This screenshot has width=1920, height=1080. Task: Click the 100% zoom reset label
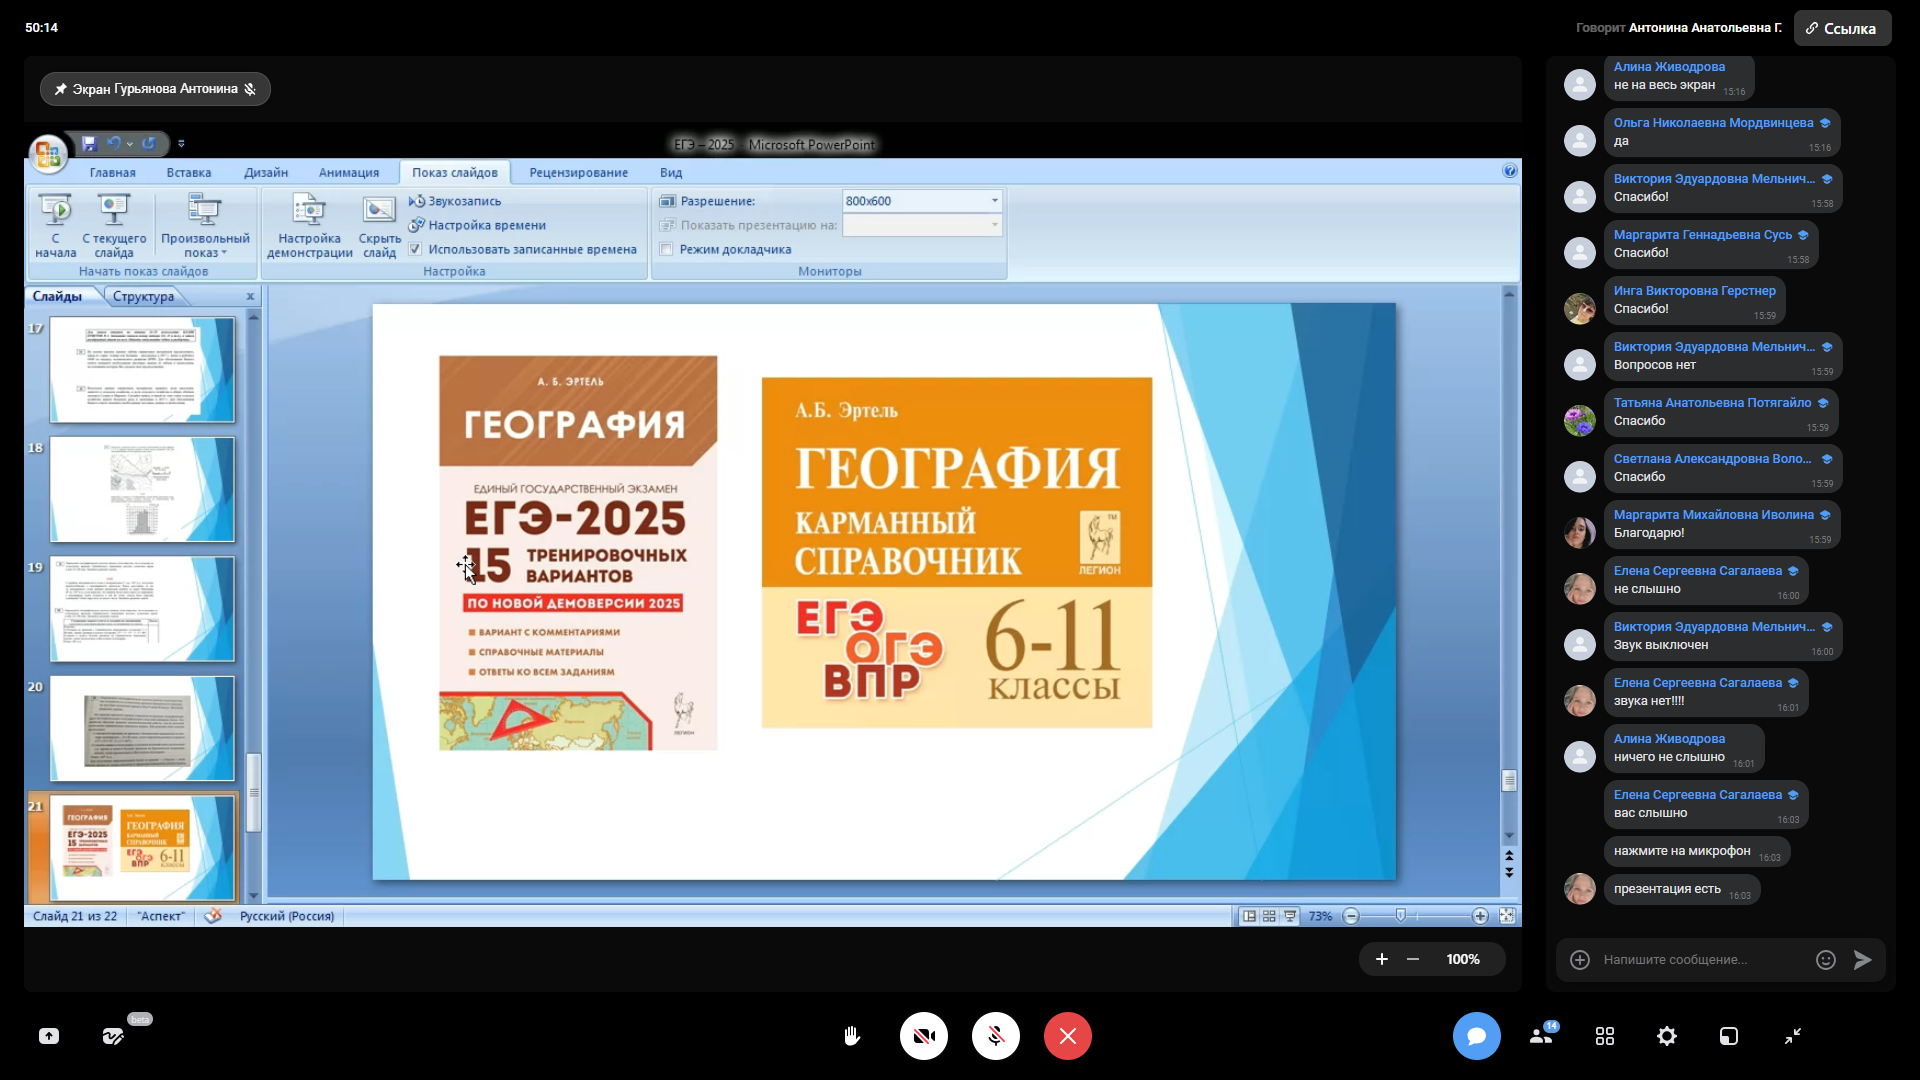(x=1463, y=959)
